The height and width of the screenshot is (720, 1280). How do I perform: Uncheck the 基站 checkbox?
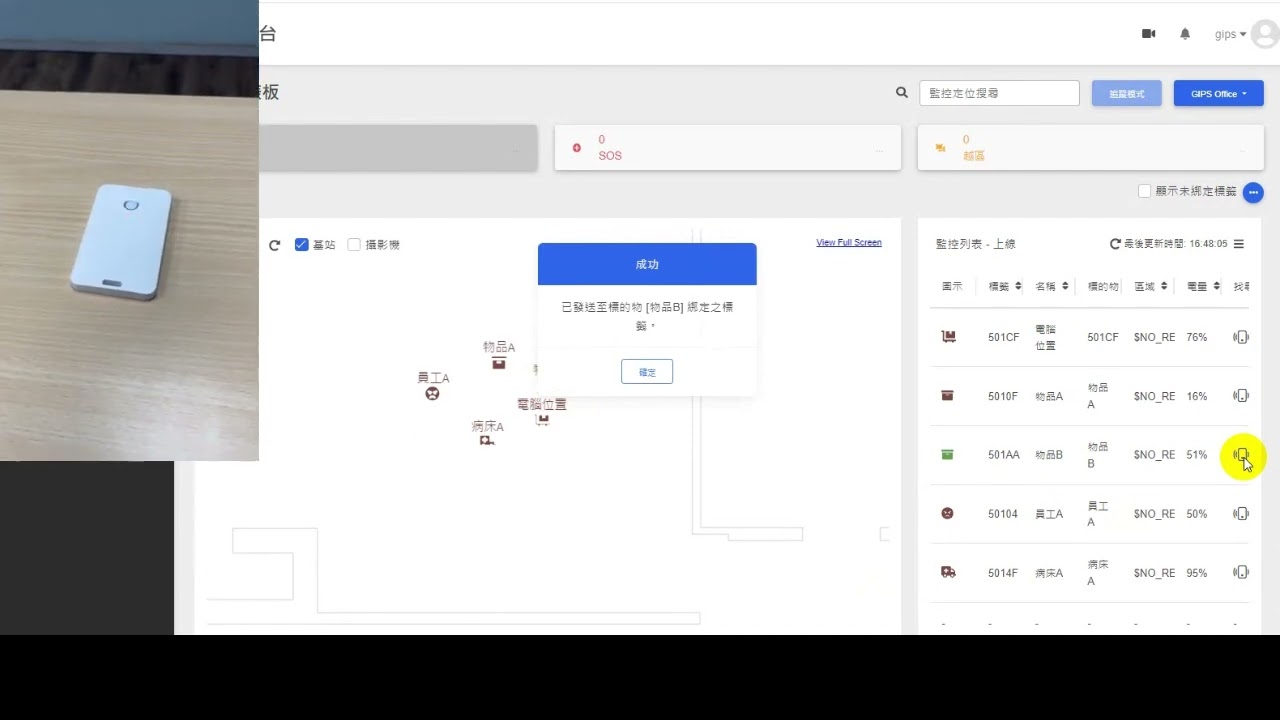tap(302, 244)
